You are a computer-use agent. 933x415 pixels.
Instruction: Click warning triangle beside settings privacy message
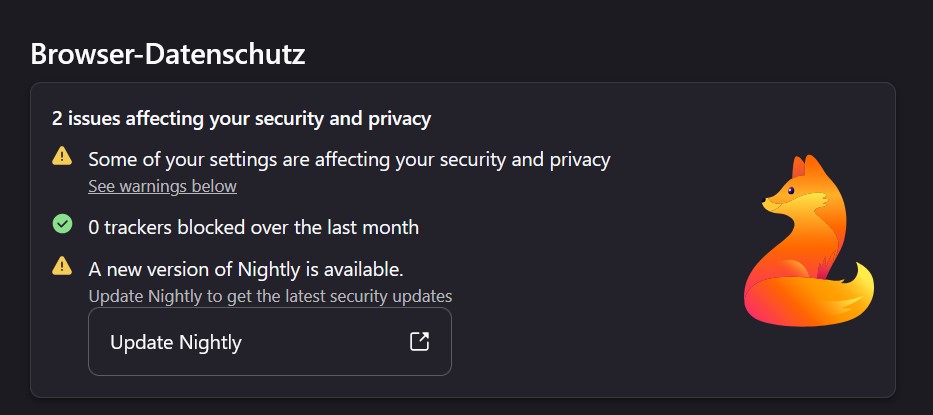pos(62,156)
